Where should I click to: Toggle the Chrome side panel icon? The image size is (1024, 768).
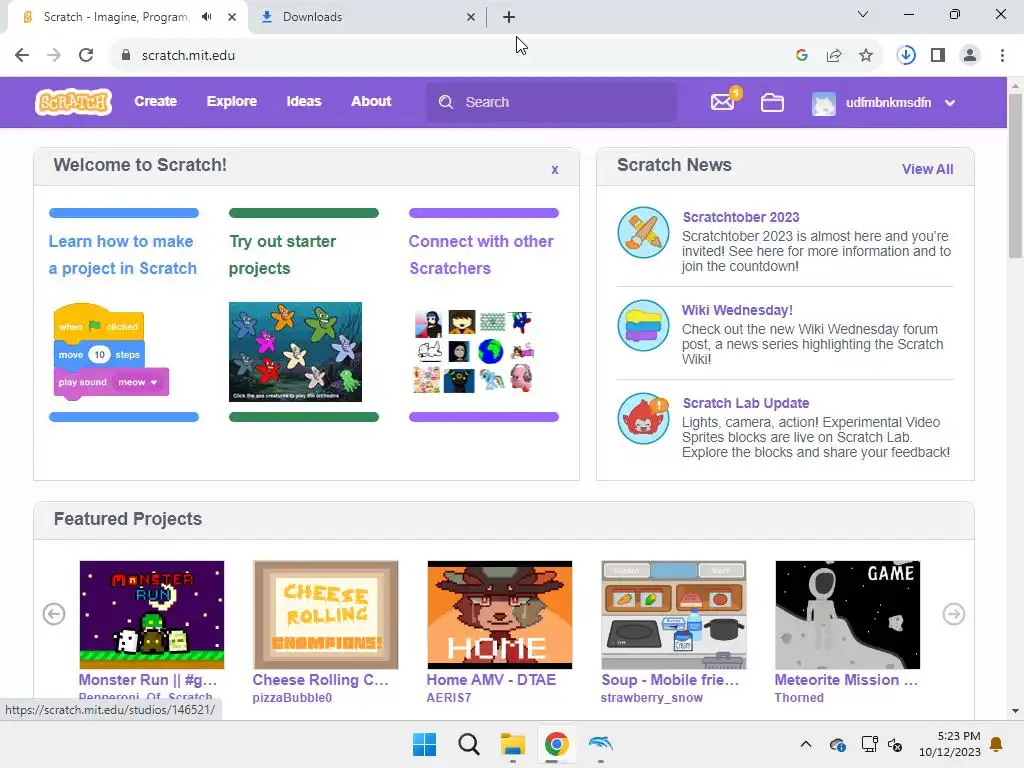point(938,56)
